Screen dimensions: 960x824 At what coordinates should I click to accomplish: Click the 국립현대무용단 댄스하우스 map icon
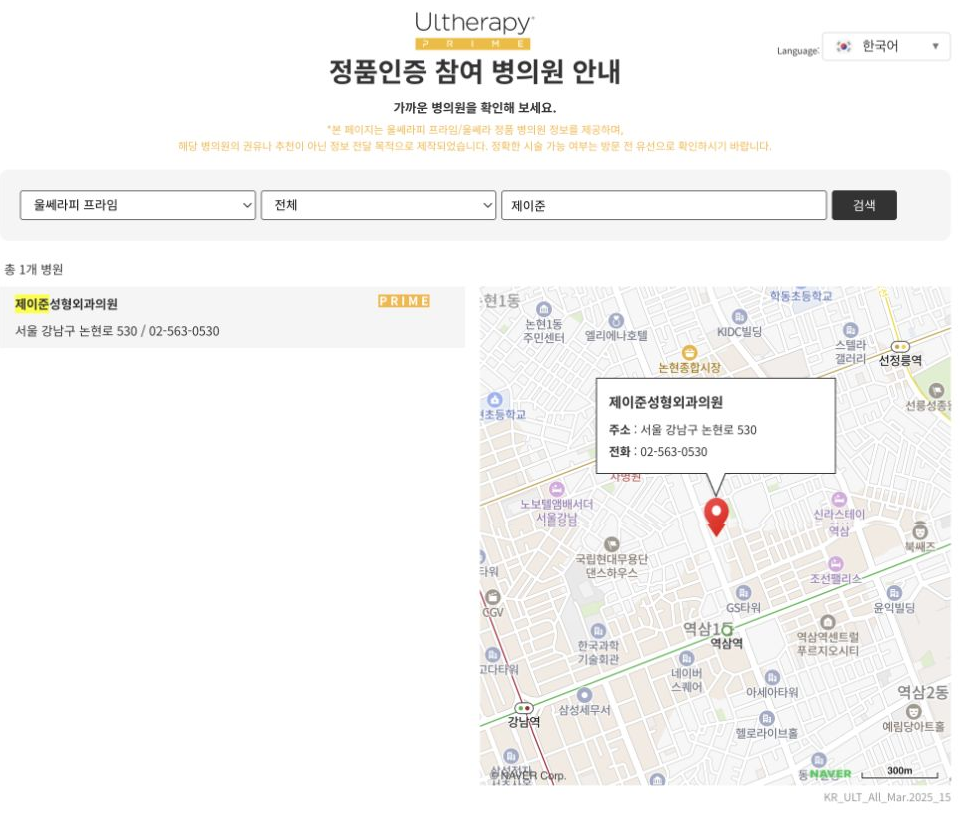(x=612, y=544)
